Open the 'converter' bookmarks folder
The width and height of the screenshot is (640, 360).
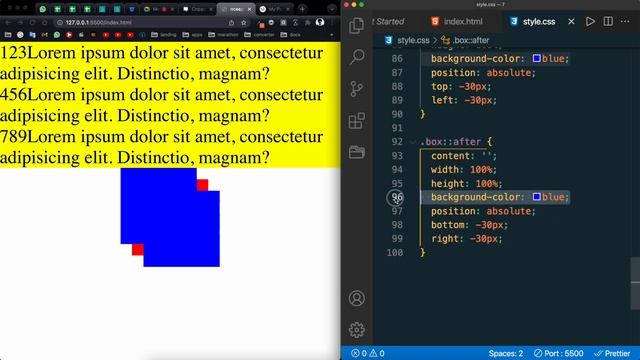260,35
